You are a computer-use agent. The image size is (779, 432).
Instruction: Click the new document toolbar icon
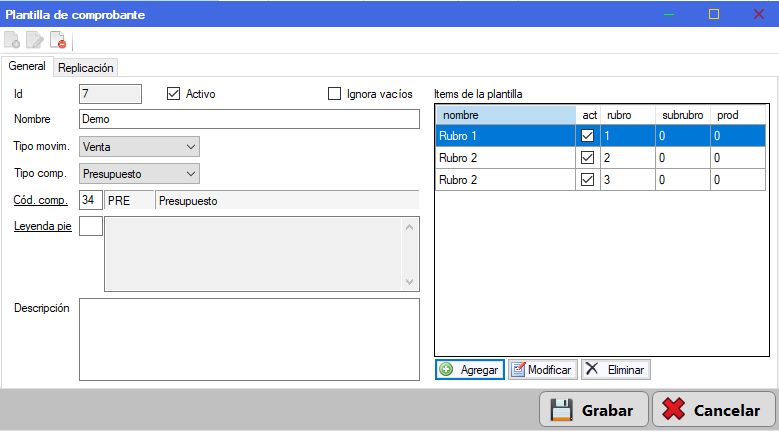point(12,40)
